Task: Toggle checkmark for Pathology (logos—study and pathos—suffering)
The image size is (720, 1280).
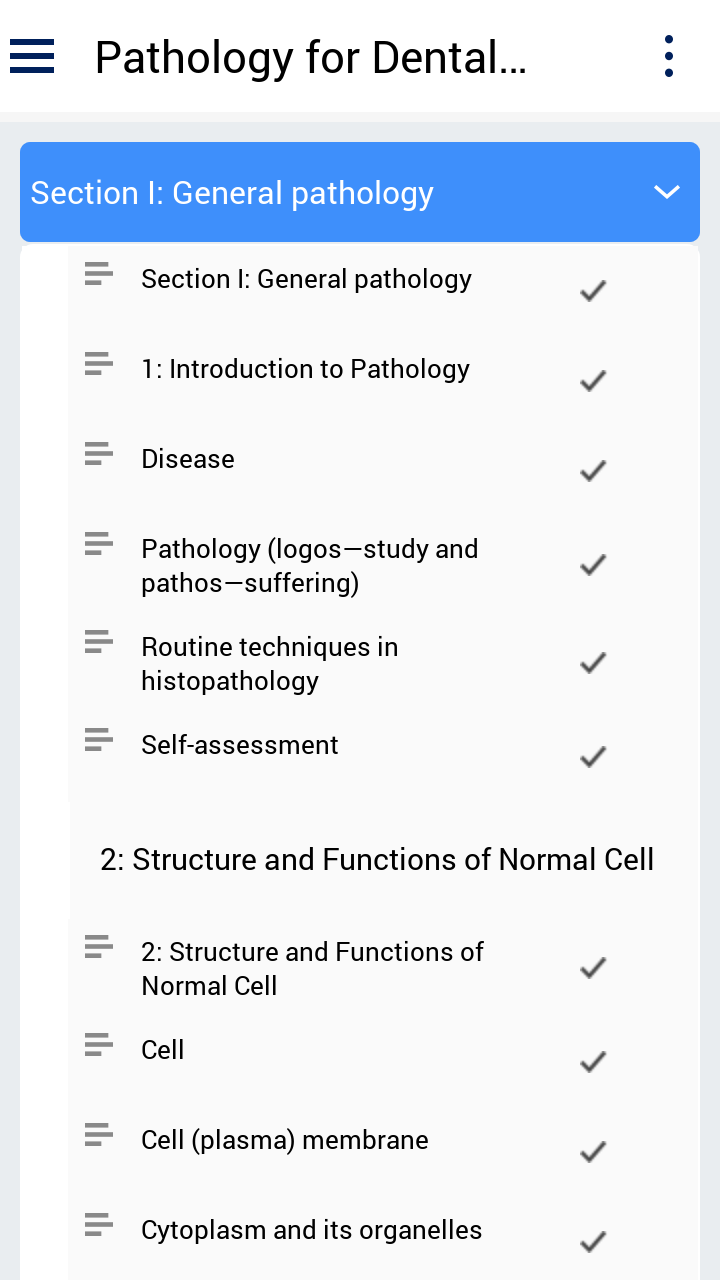Action: point(593,565)
